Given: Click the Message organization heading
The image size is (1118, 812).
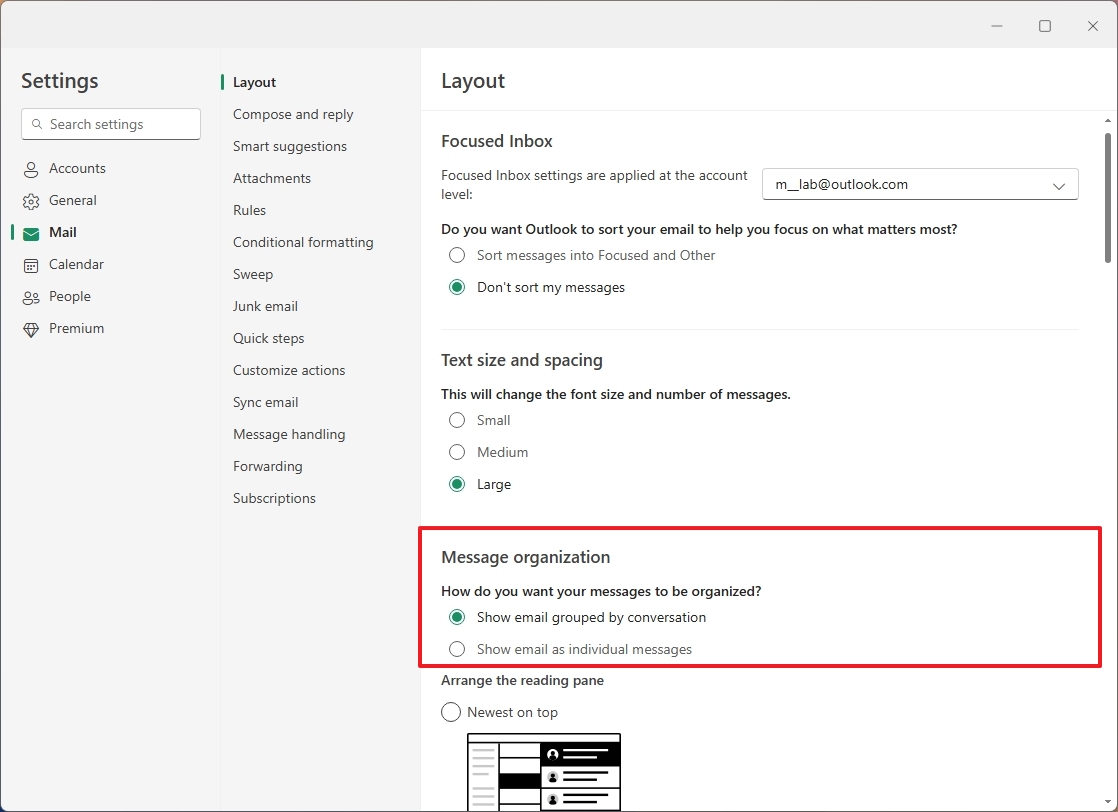Looking at the screenshot, I should pos(525,557).
